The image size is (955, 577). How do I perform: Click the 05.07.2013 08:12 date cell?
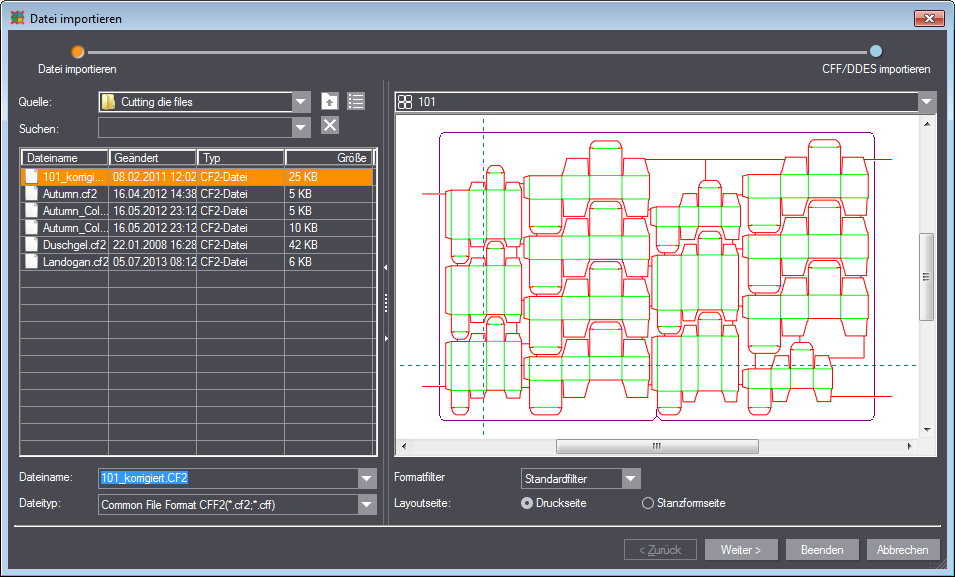pos(153,262)
